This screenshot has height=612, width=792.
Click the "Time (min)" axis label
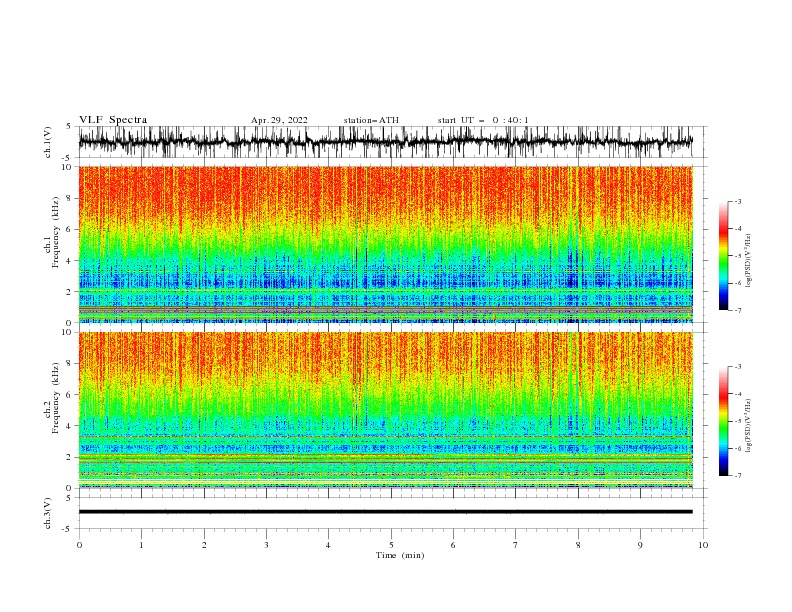point(400,555)
